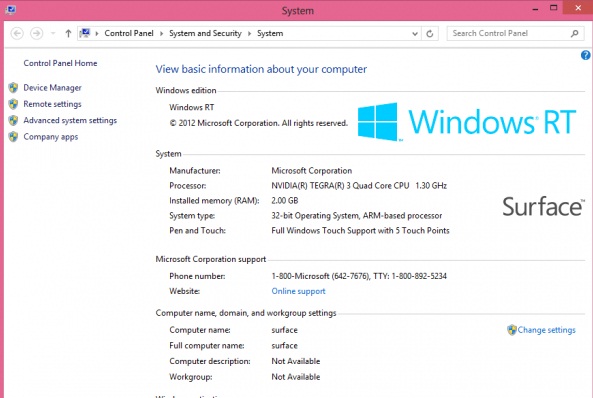
Task: Click the Workgroup 'Not Available' value
Action: pos(296,377)
